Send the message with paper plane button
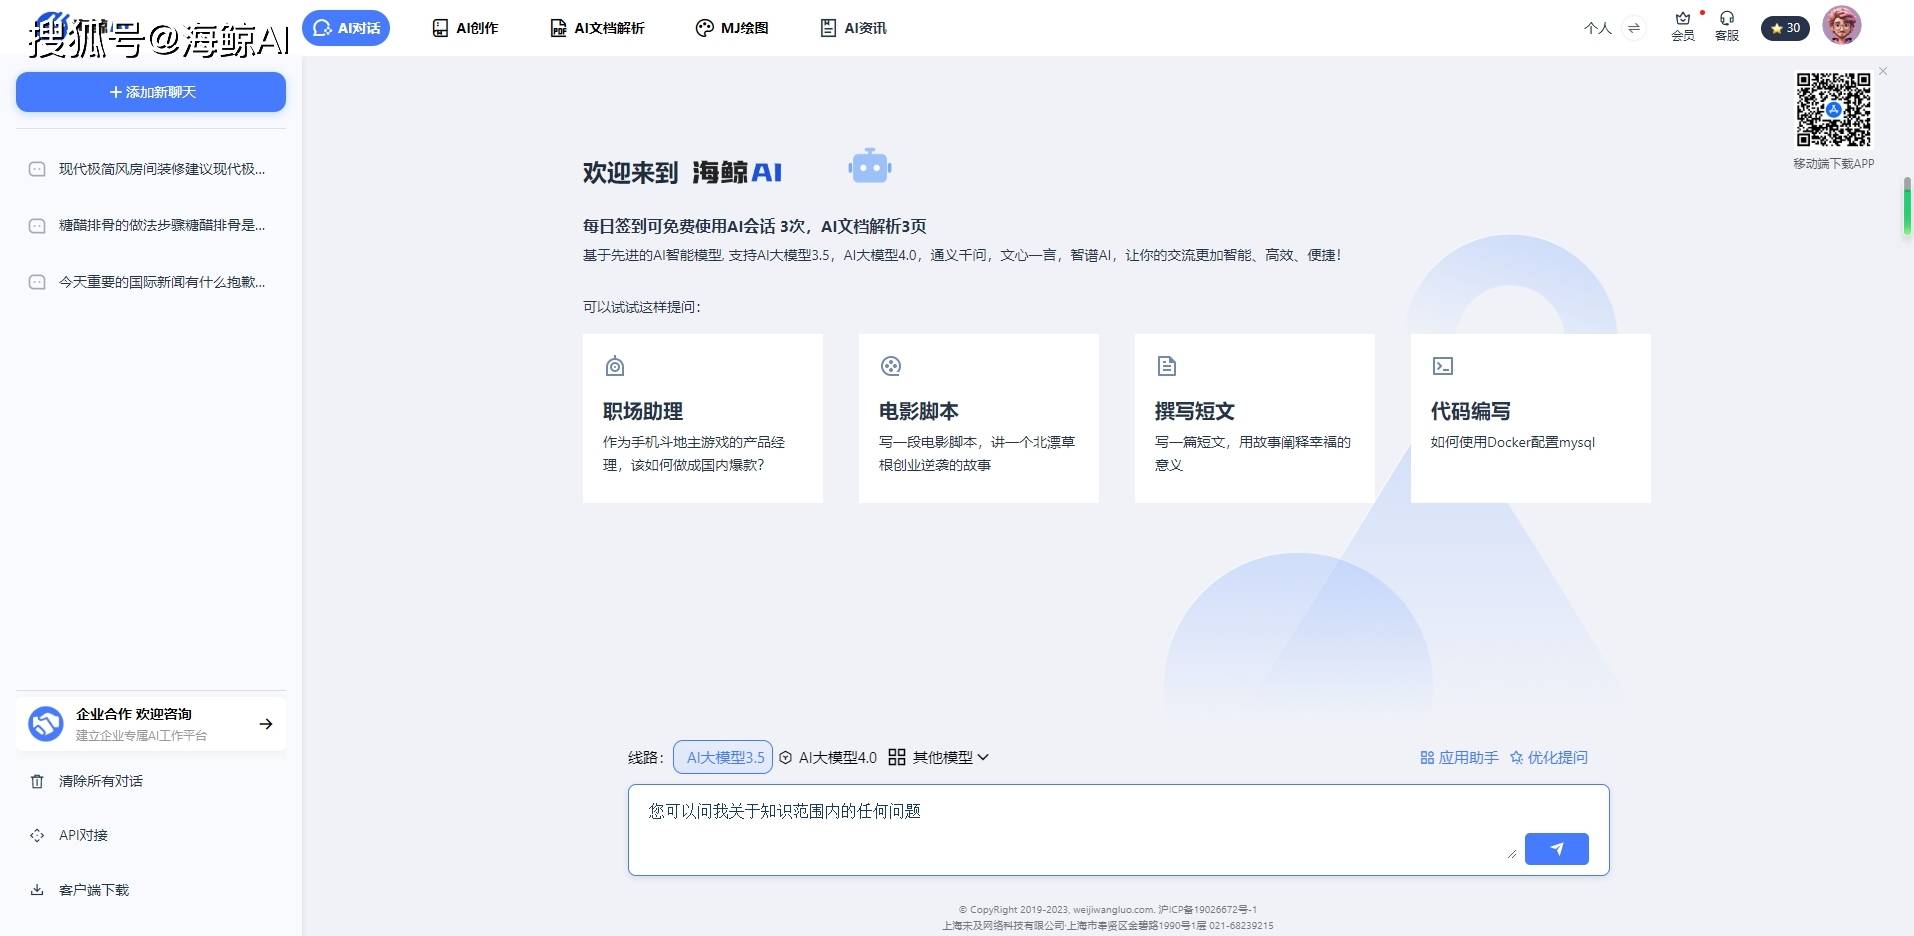1914x936 pixels. [1557, 849]
